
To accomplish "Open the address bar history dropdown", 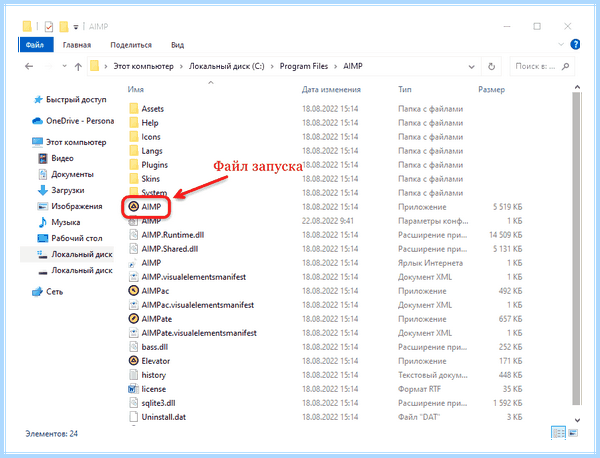I will pyautogui.click(x=471, y=67).
